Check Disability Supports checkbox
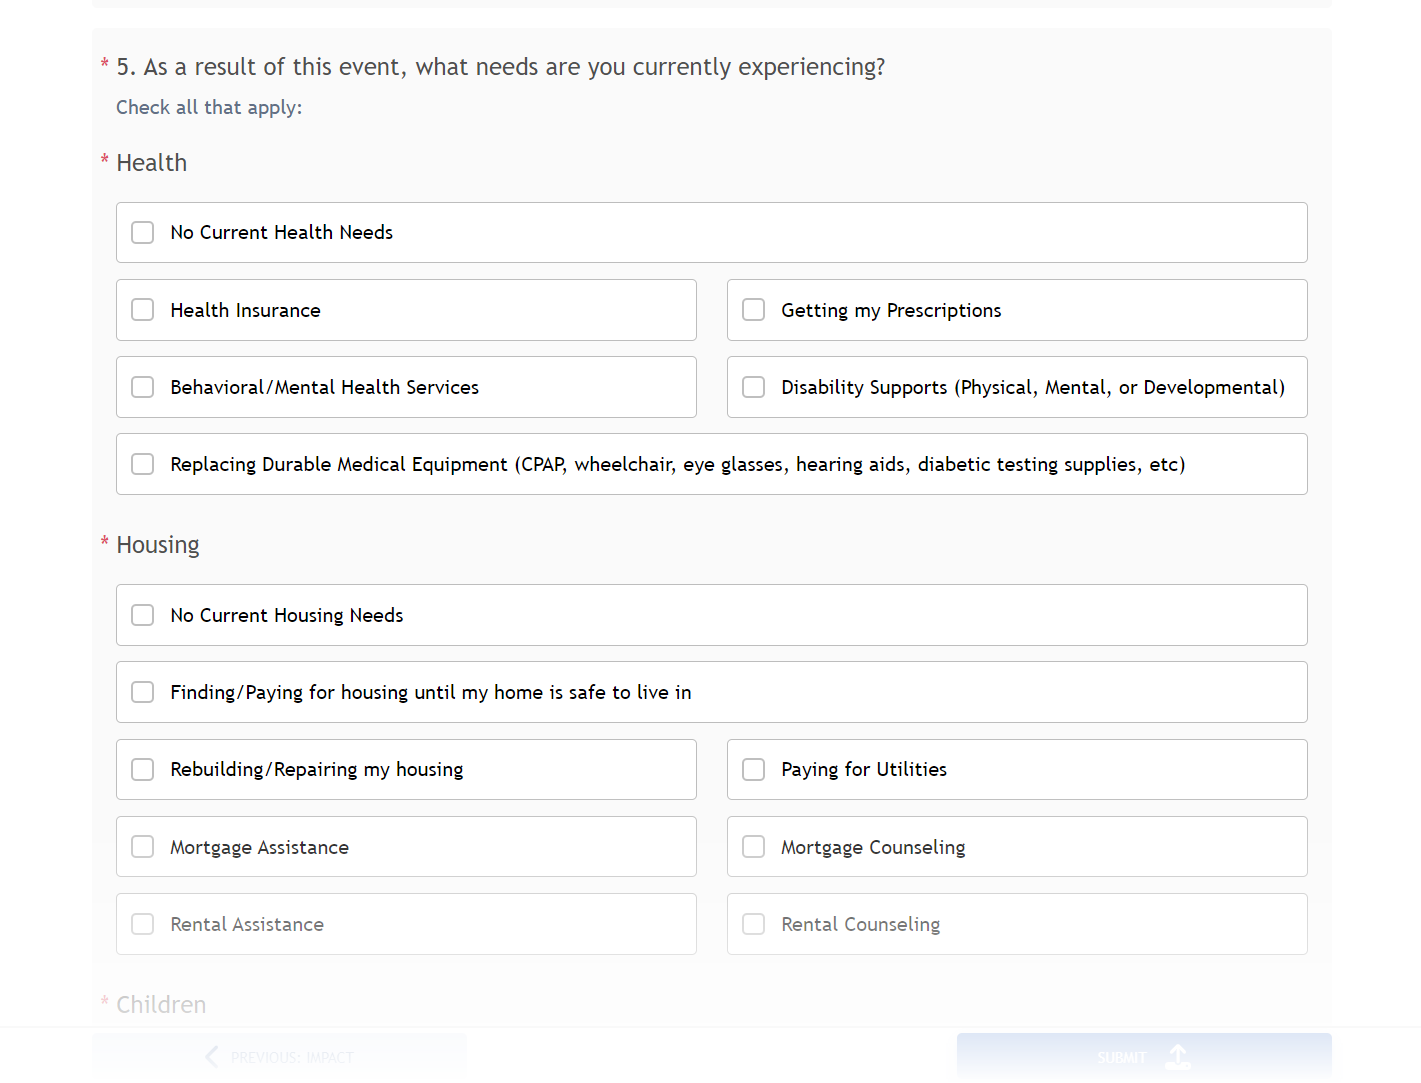The height and width of the screenshot is (1083, 1421). click(753, 387)
